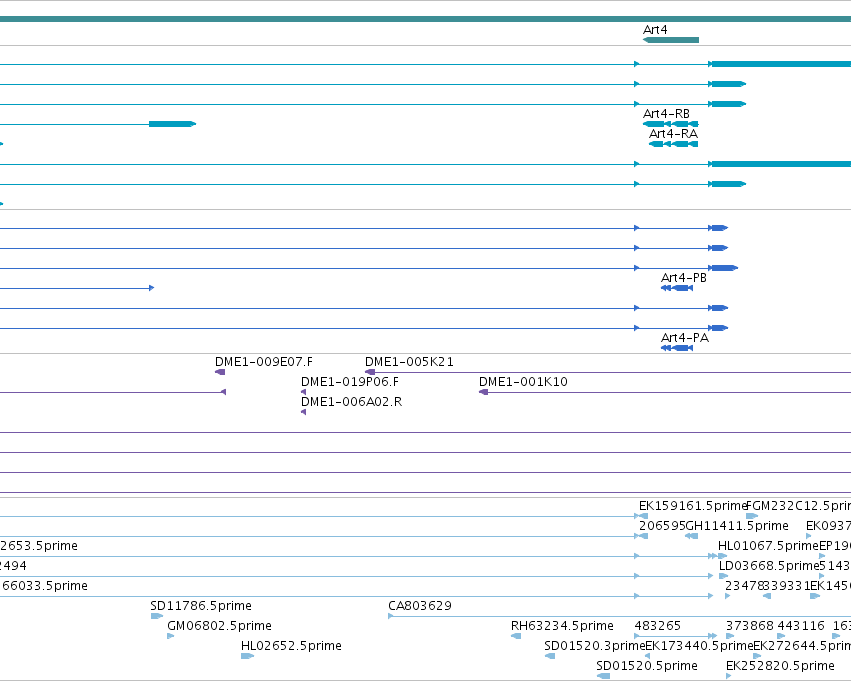This screenshot has height=681, width=851.
Task: Click the HL02652.5prime EST label
Action: [x=291, y=646]
